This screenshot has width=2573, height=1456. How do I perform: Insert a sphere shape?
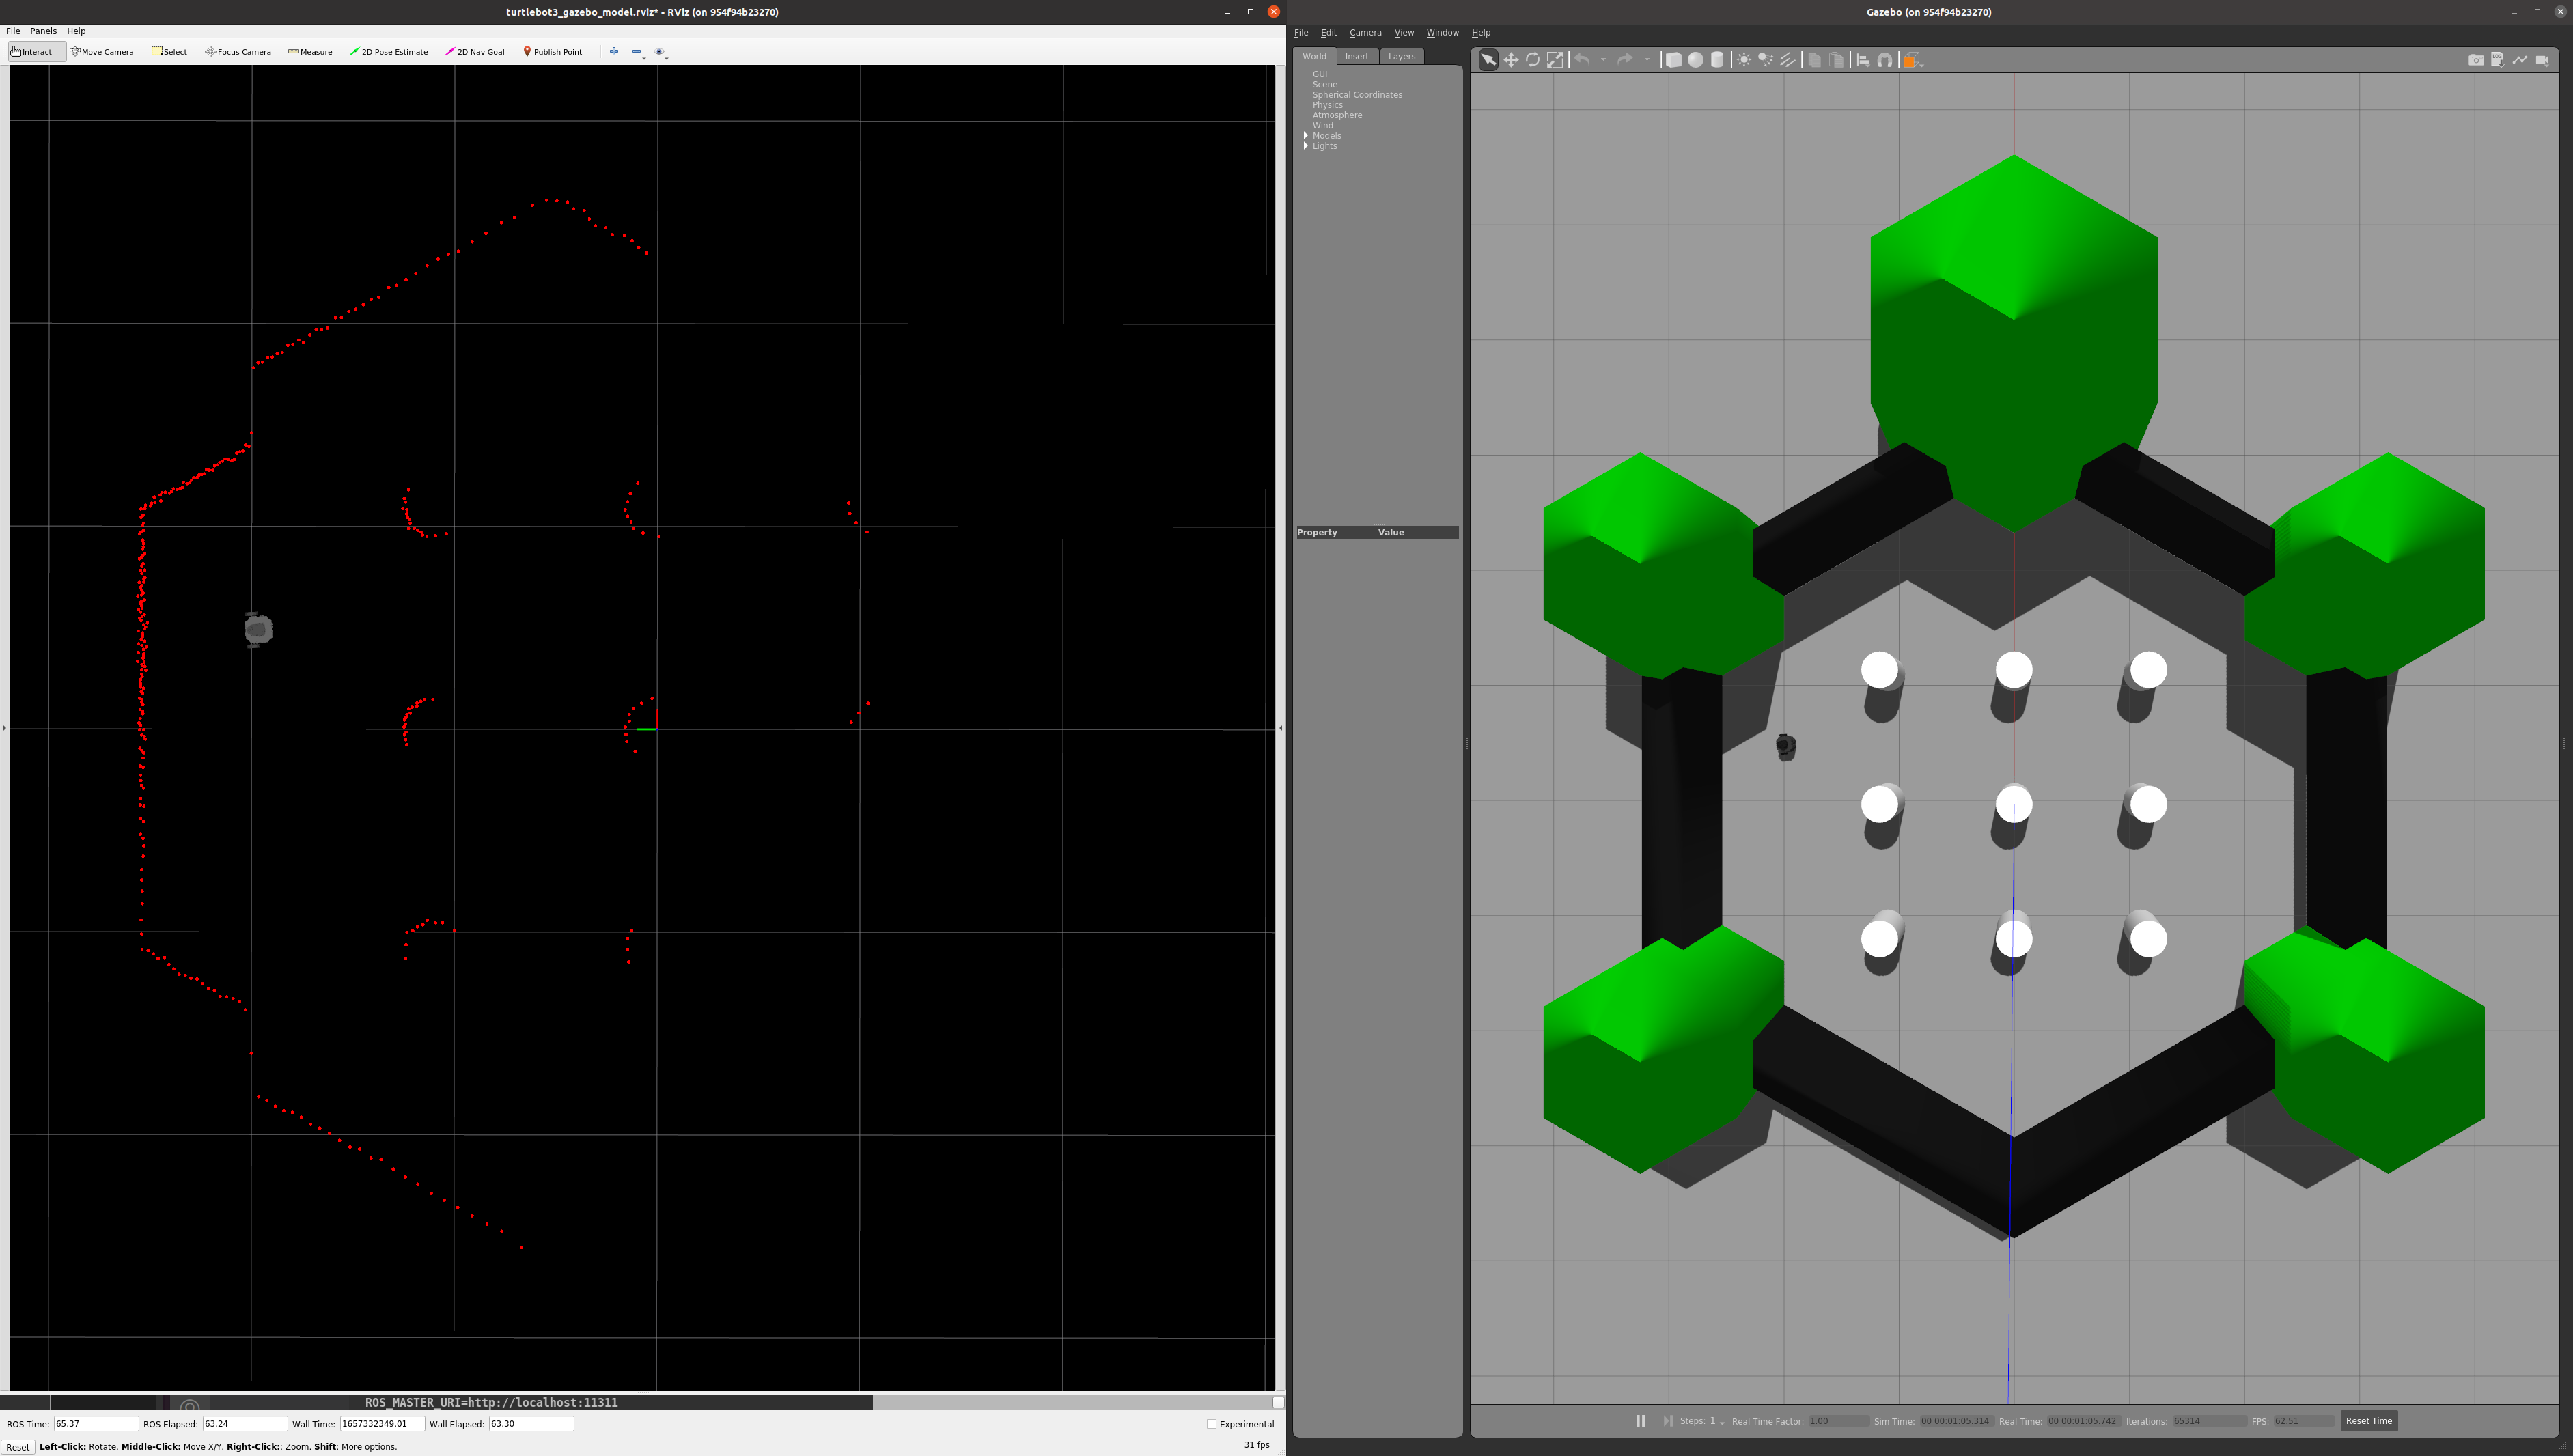(1695, 60)
